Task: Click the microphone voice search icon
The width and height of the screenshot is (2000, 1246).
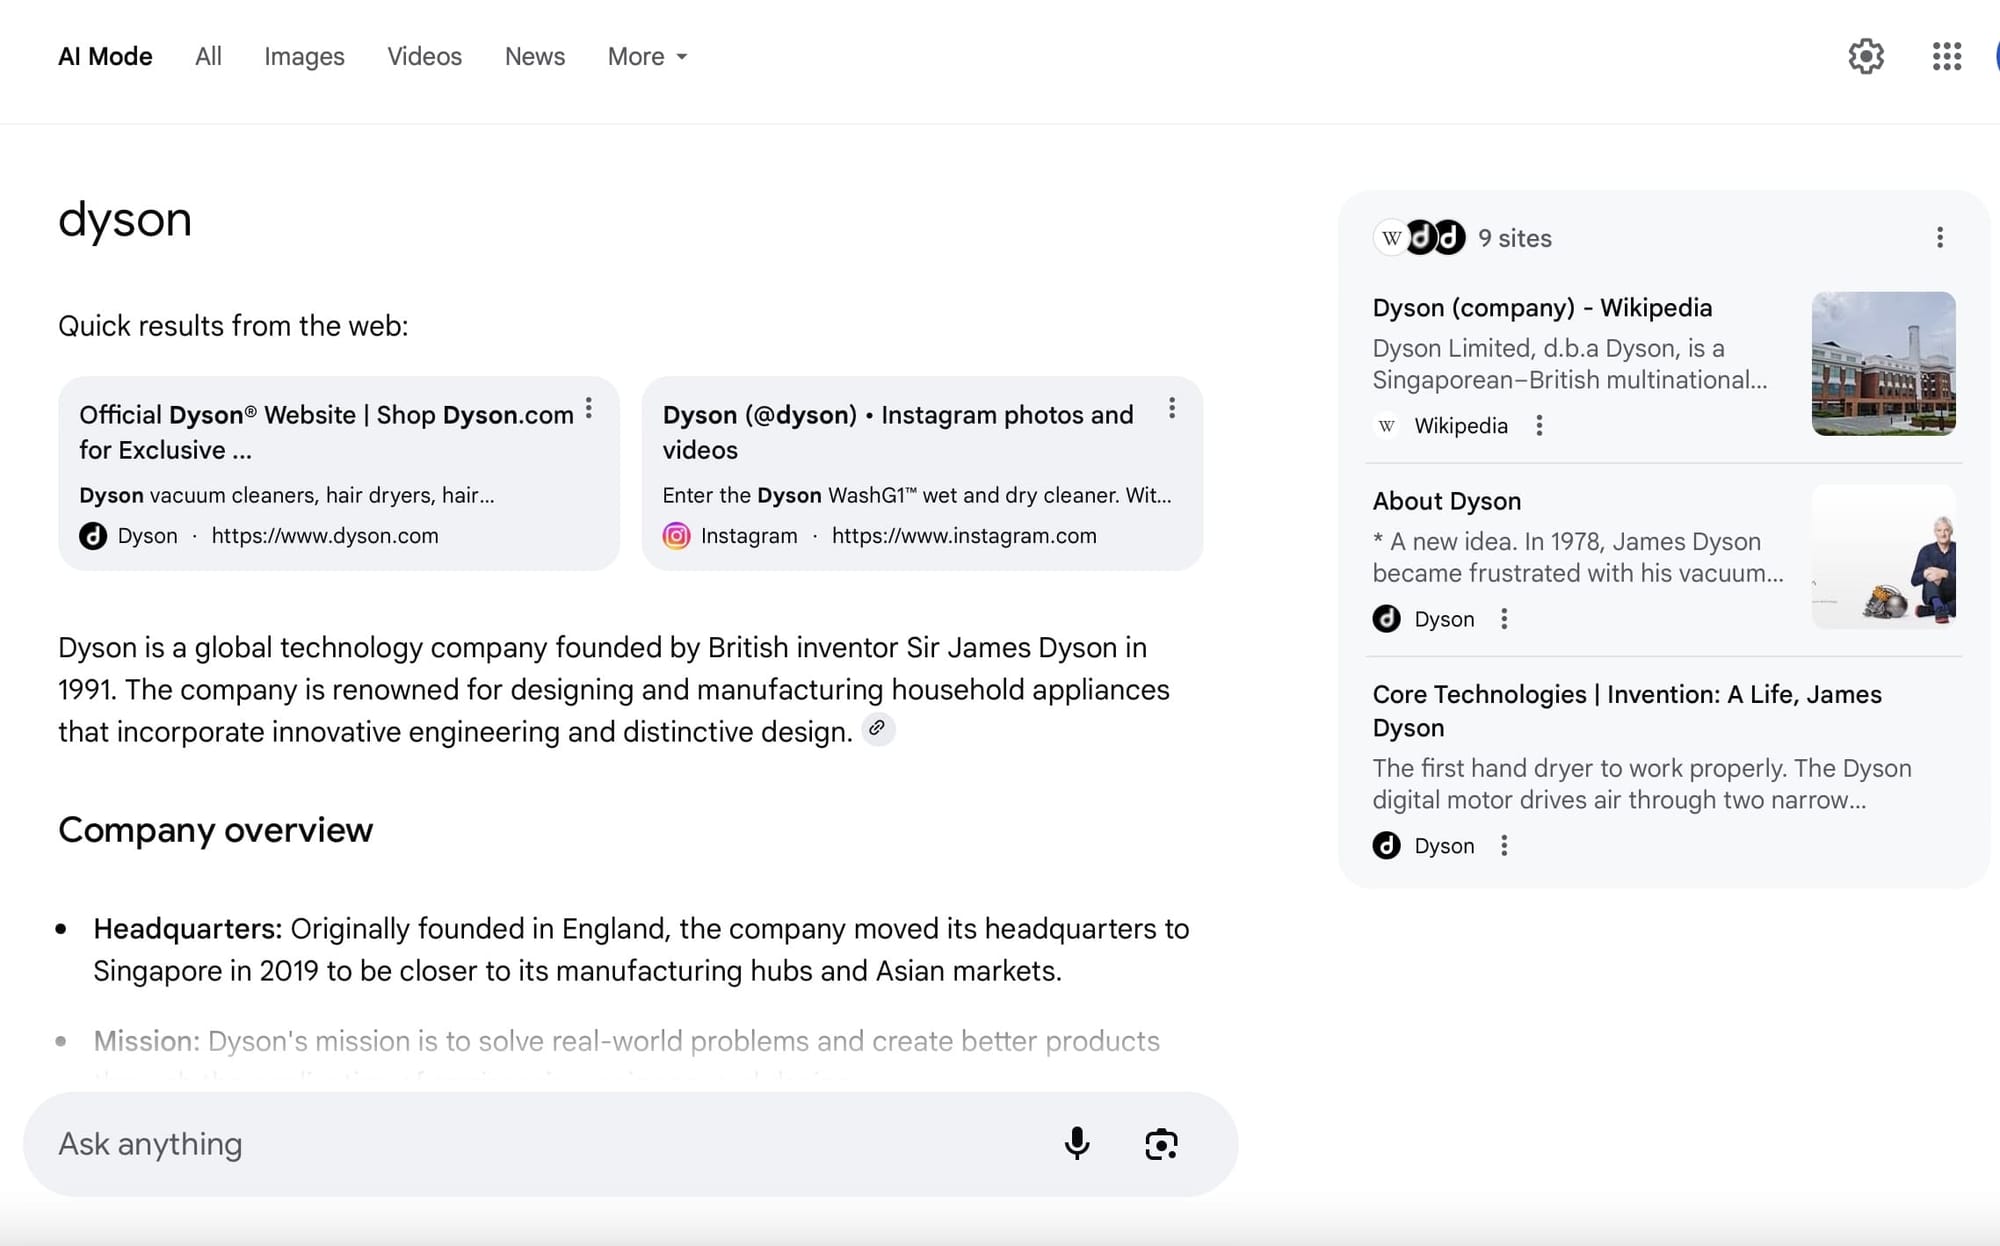Action: tap(1076, 1143)
